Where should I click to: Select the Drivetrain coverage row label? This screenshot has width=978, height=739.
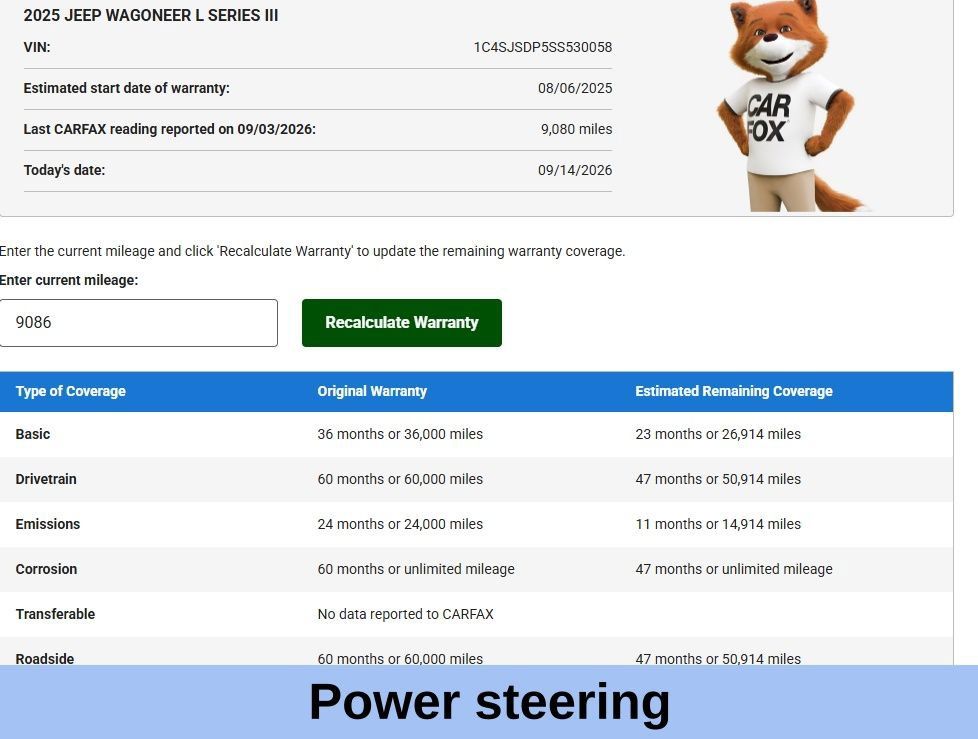[46, 479]
